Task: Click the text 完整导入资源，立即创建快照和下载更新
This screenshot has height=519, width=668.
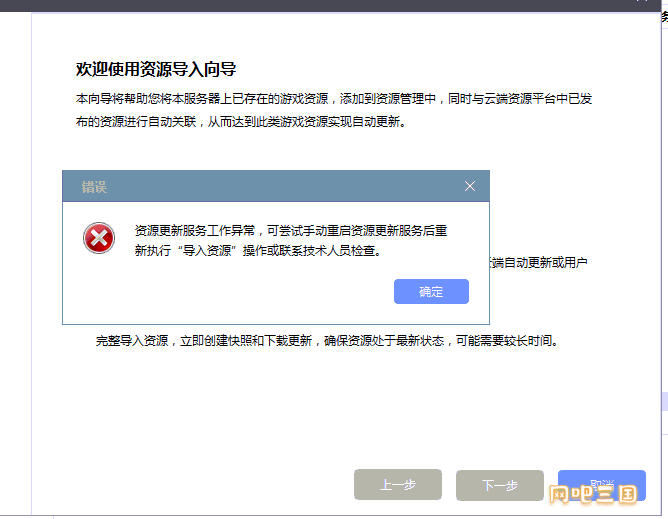Action: pyautogui.click(x=204, y=341)
